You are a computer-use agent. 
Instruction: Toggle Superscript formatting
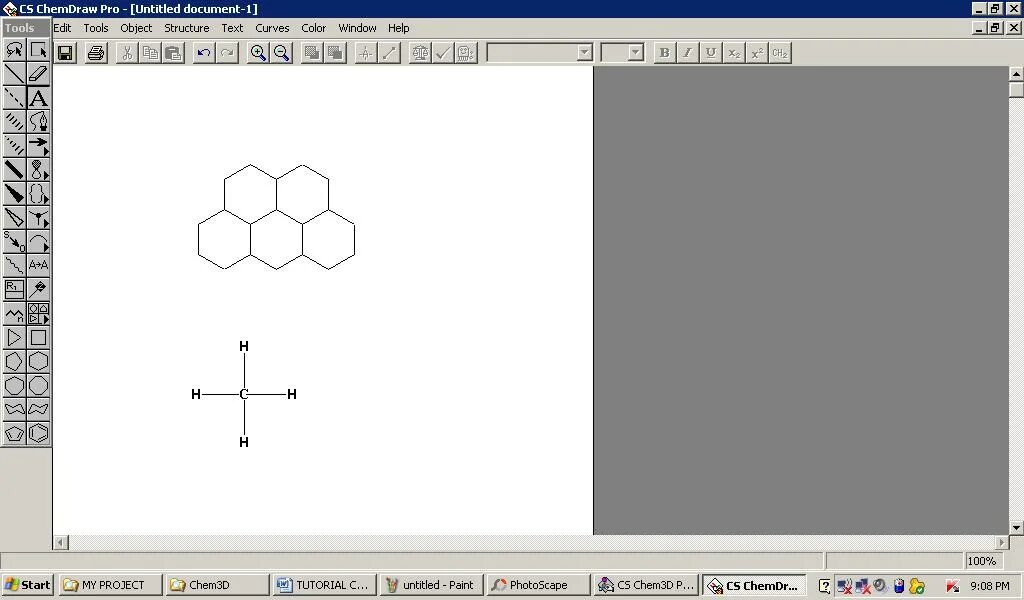757,53
